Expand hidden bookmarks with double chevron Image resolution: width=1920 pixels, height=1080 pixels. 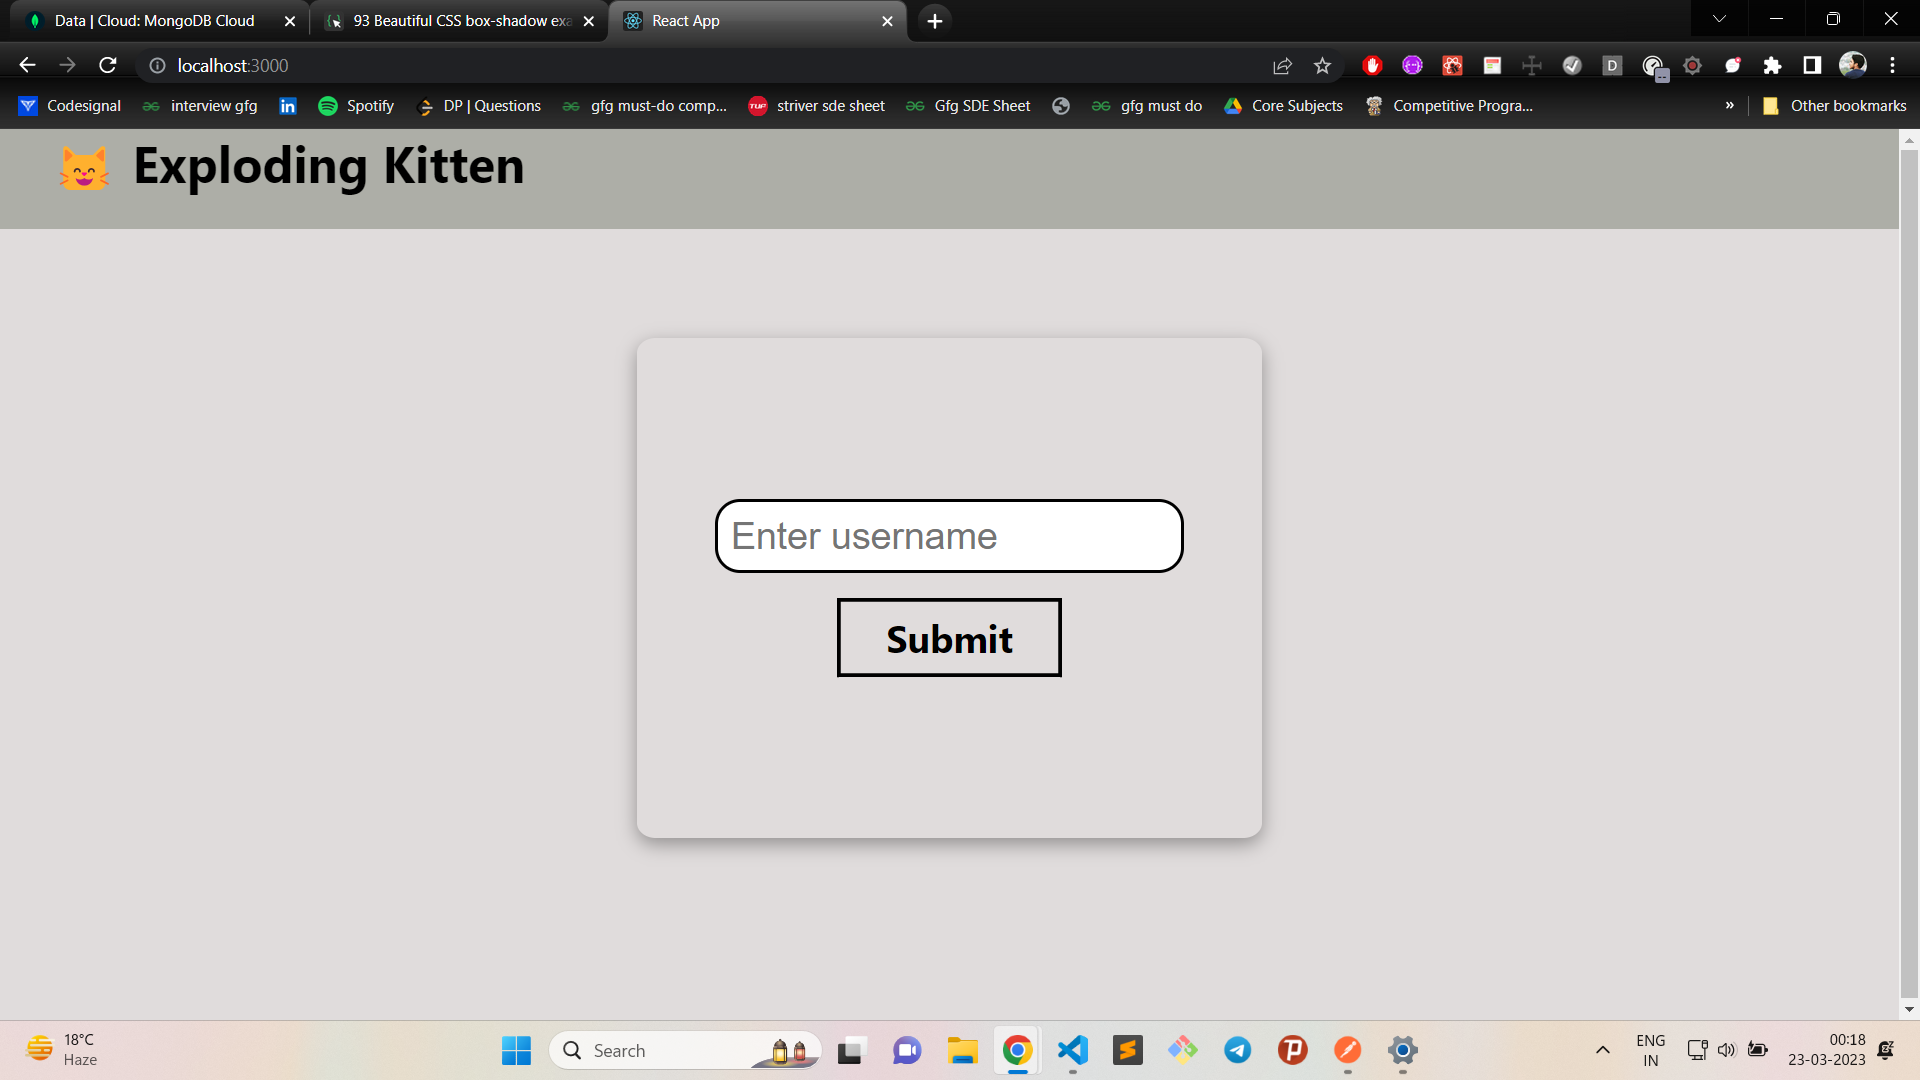1729,106
